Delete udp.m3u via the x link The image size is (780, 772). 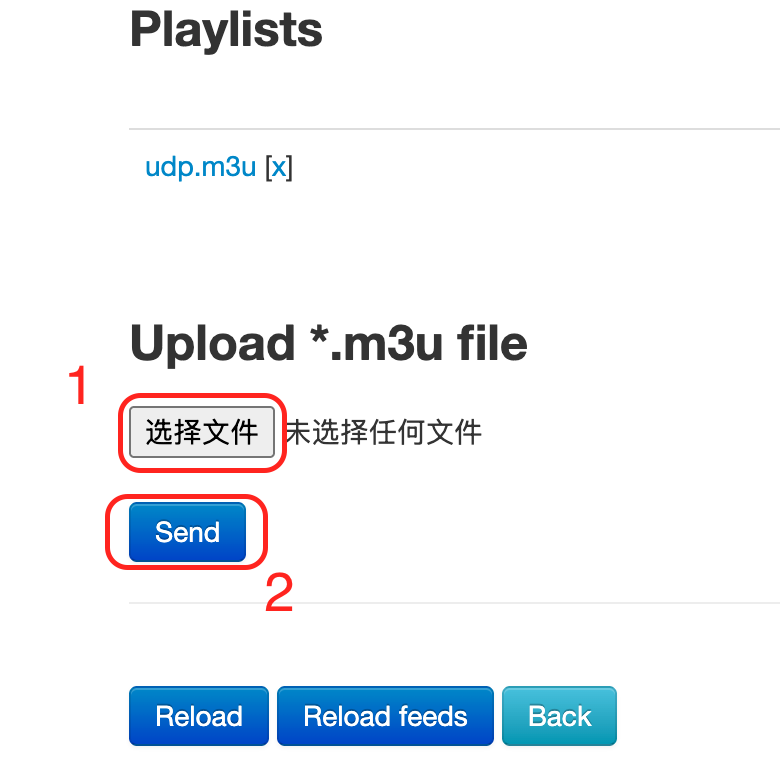coord(279,167)
